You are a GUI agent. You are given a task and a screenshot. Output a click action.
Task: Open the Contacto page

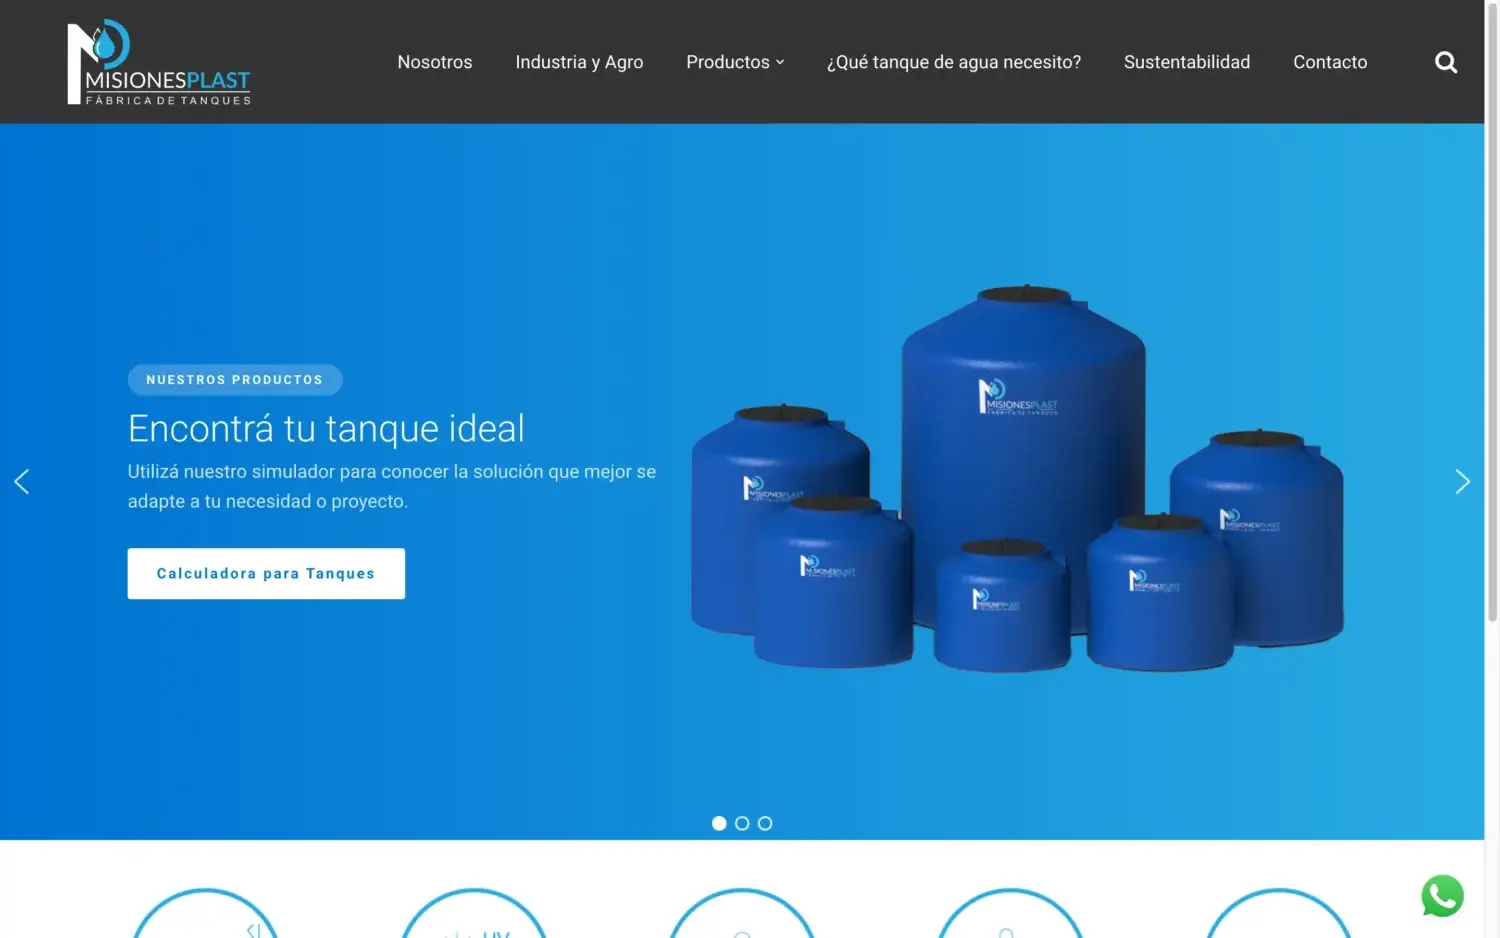click(x=1330, y=62)
